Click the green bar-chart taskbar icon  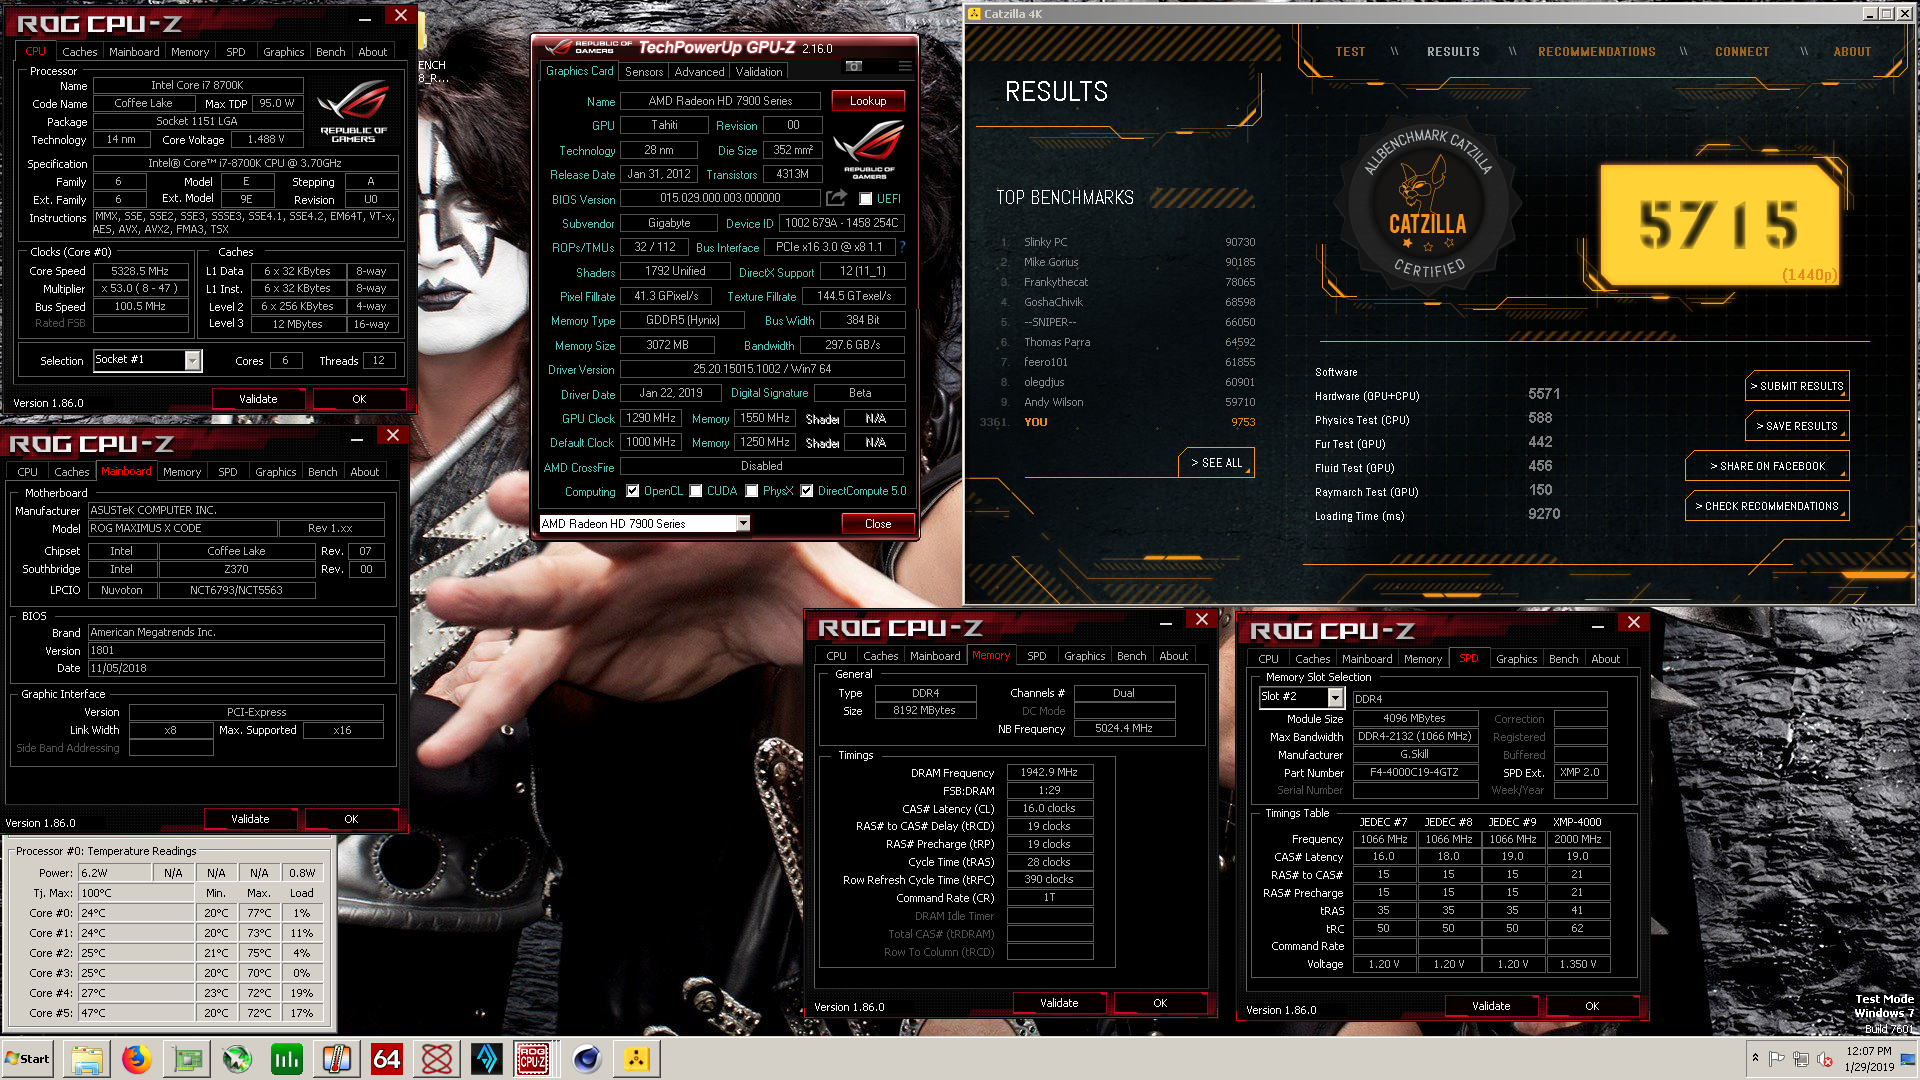coord(287,1059)
